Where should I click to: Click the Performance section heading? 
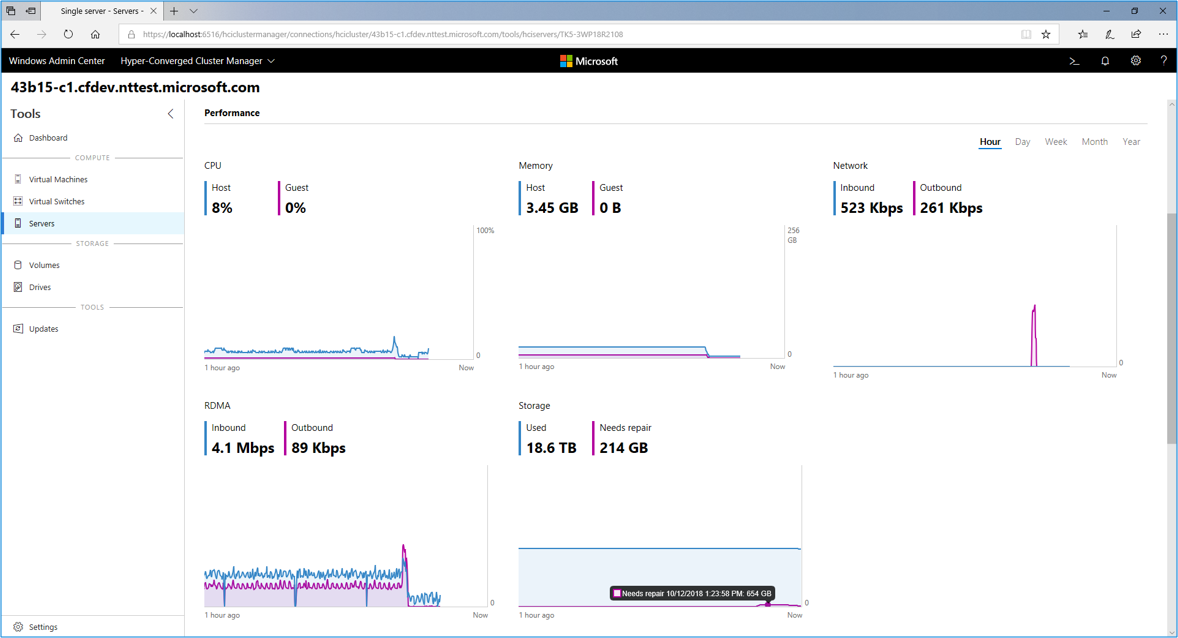tap(232, 113)
